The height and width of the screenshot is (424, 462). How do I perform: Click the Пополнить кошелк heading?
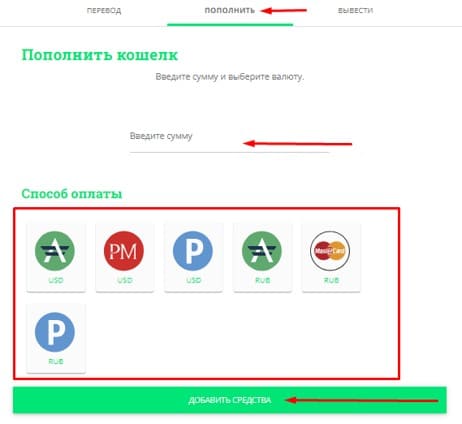pyautogui.click(x=100, y=55)
